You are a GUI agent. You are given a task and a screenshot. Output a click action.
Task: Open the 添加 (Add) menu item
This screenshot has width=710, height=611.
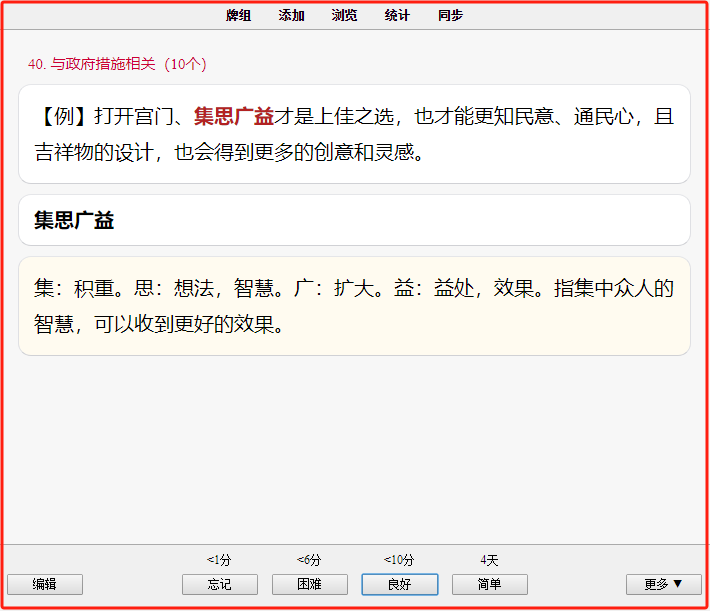pos(291,15)
